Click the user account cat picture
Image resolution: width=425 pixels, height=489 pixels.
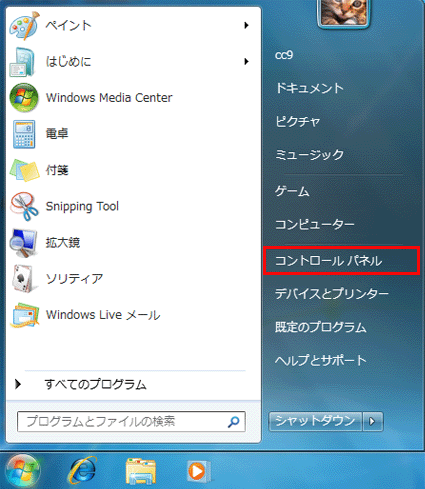click(x=344, y=13)
